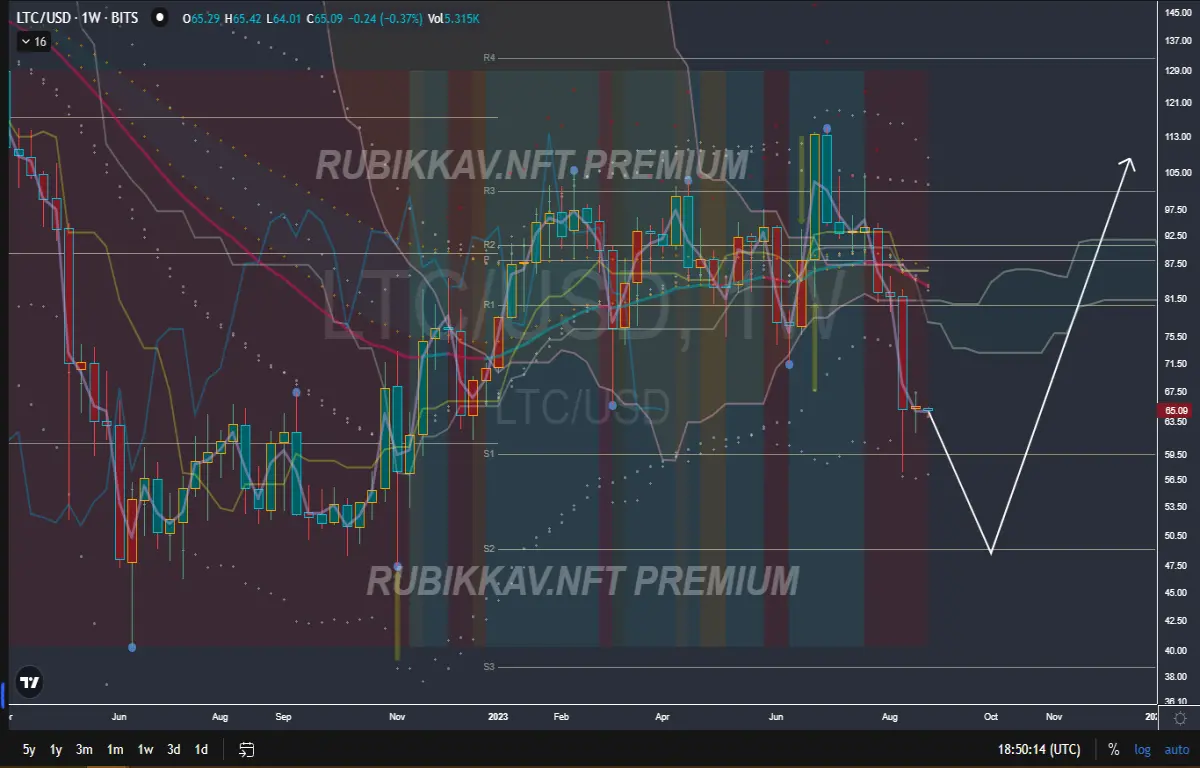This screenshot has height=768, width=1200.
Task: Click the 2023 time axis label
Action: [498, 717]
